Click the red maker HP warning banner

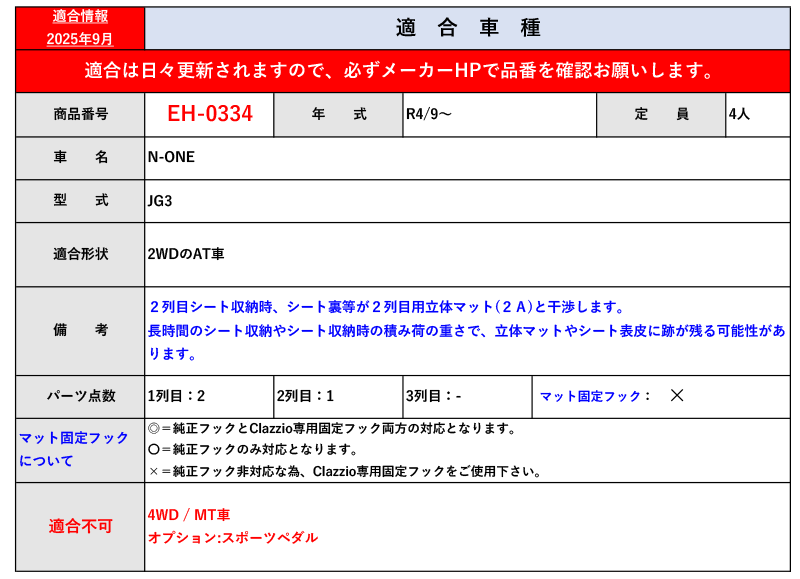400,71
